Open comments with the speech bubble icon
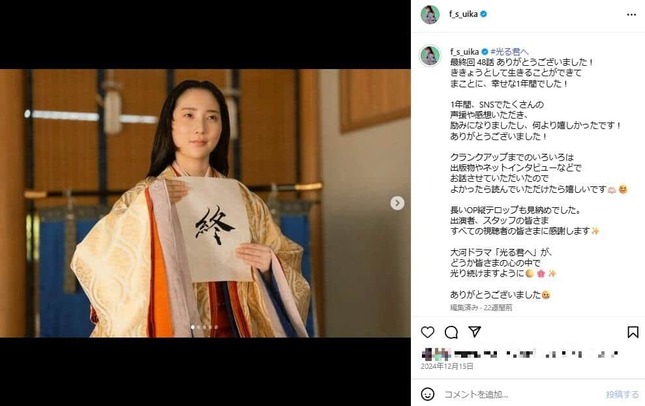Image resolution: width=645 pixels, height=406 pixels. [x=451, y=332]
